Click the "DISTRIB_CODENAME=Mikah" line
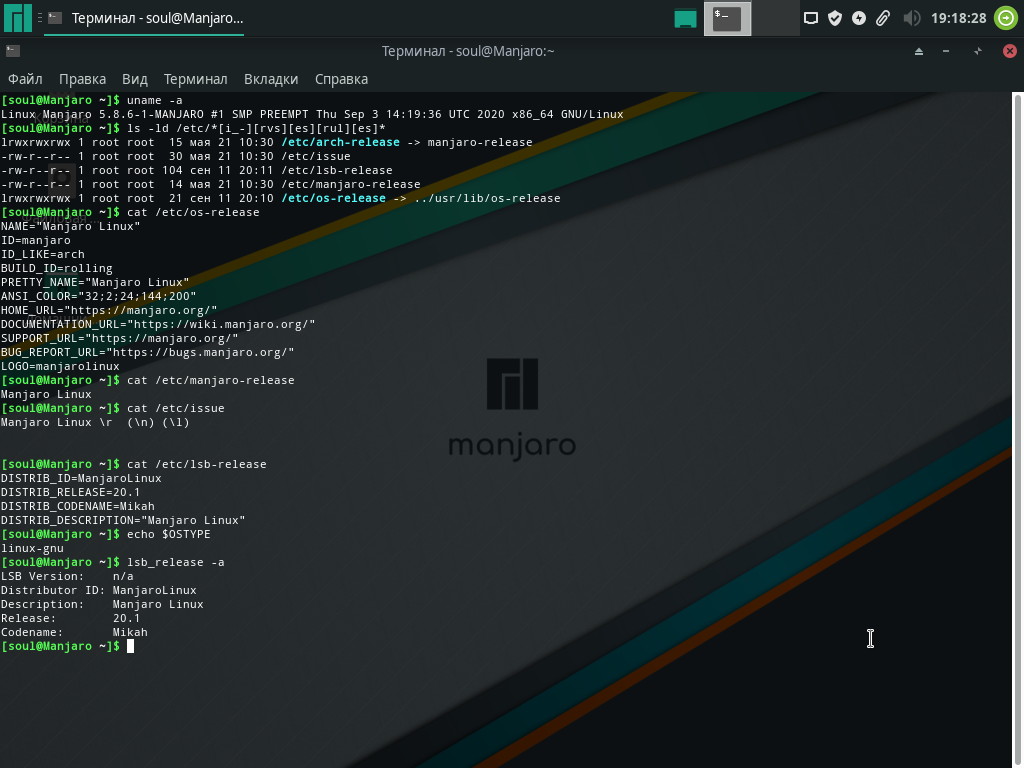Screen dimensions: 1024x768 coord(78,506)
